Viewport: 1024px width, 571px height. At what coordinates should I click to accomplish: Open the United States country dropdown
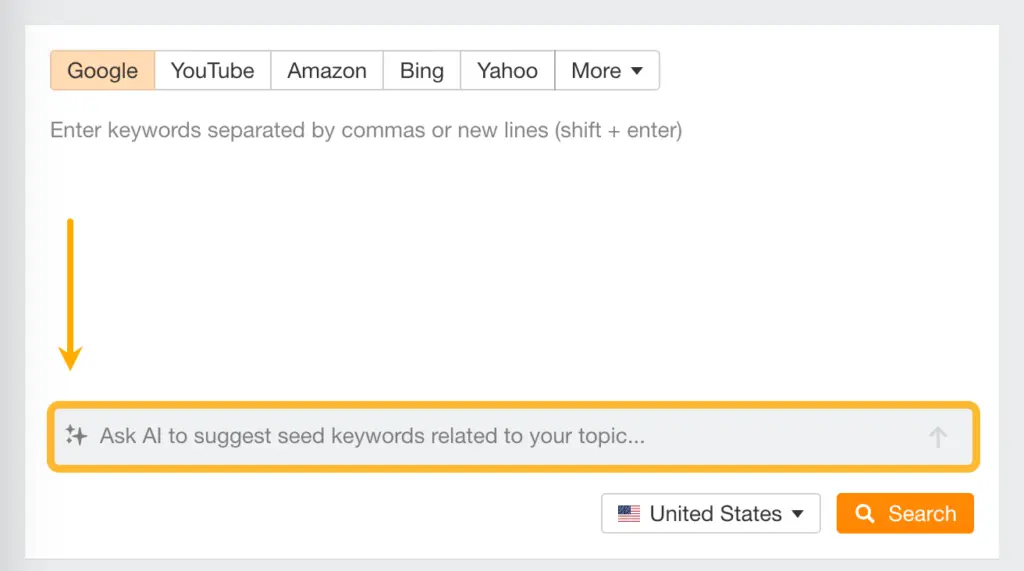click(710, 514)
